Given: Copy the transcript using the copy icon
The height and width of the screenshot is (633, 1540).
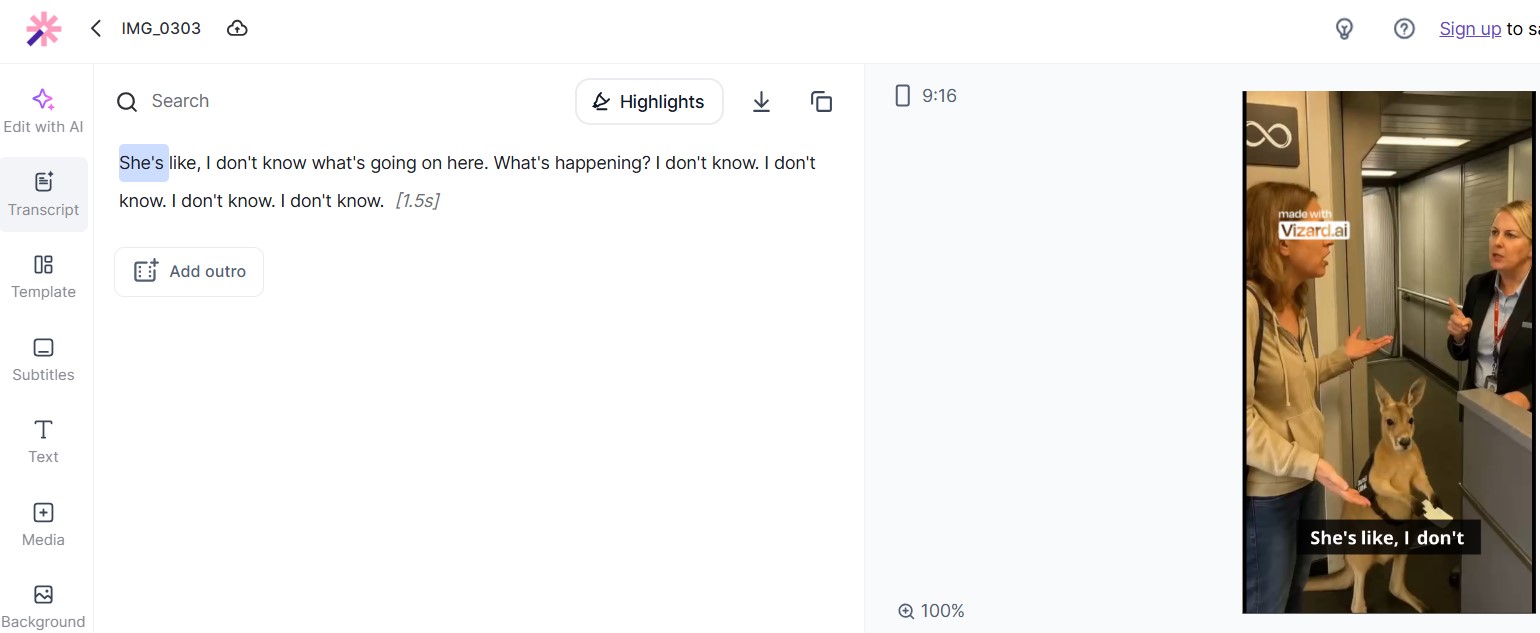Looking at the screenshot, I should (821, 101).
